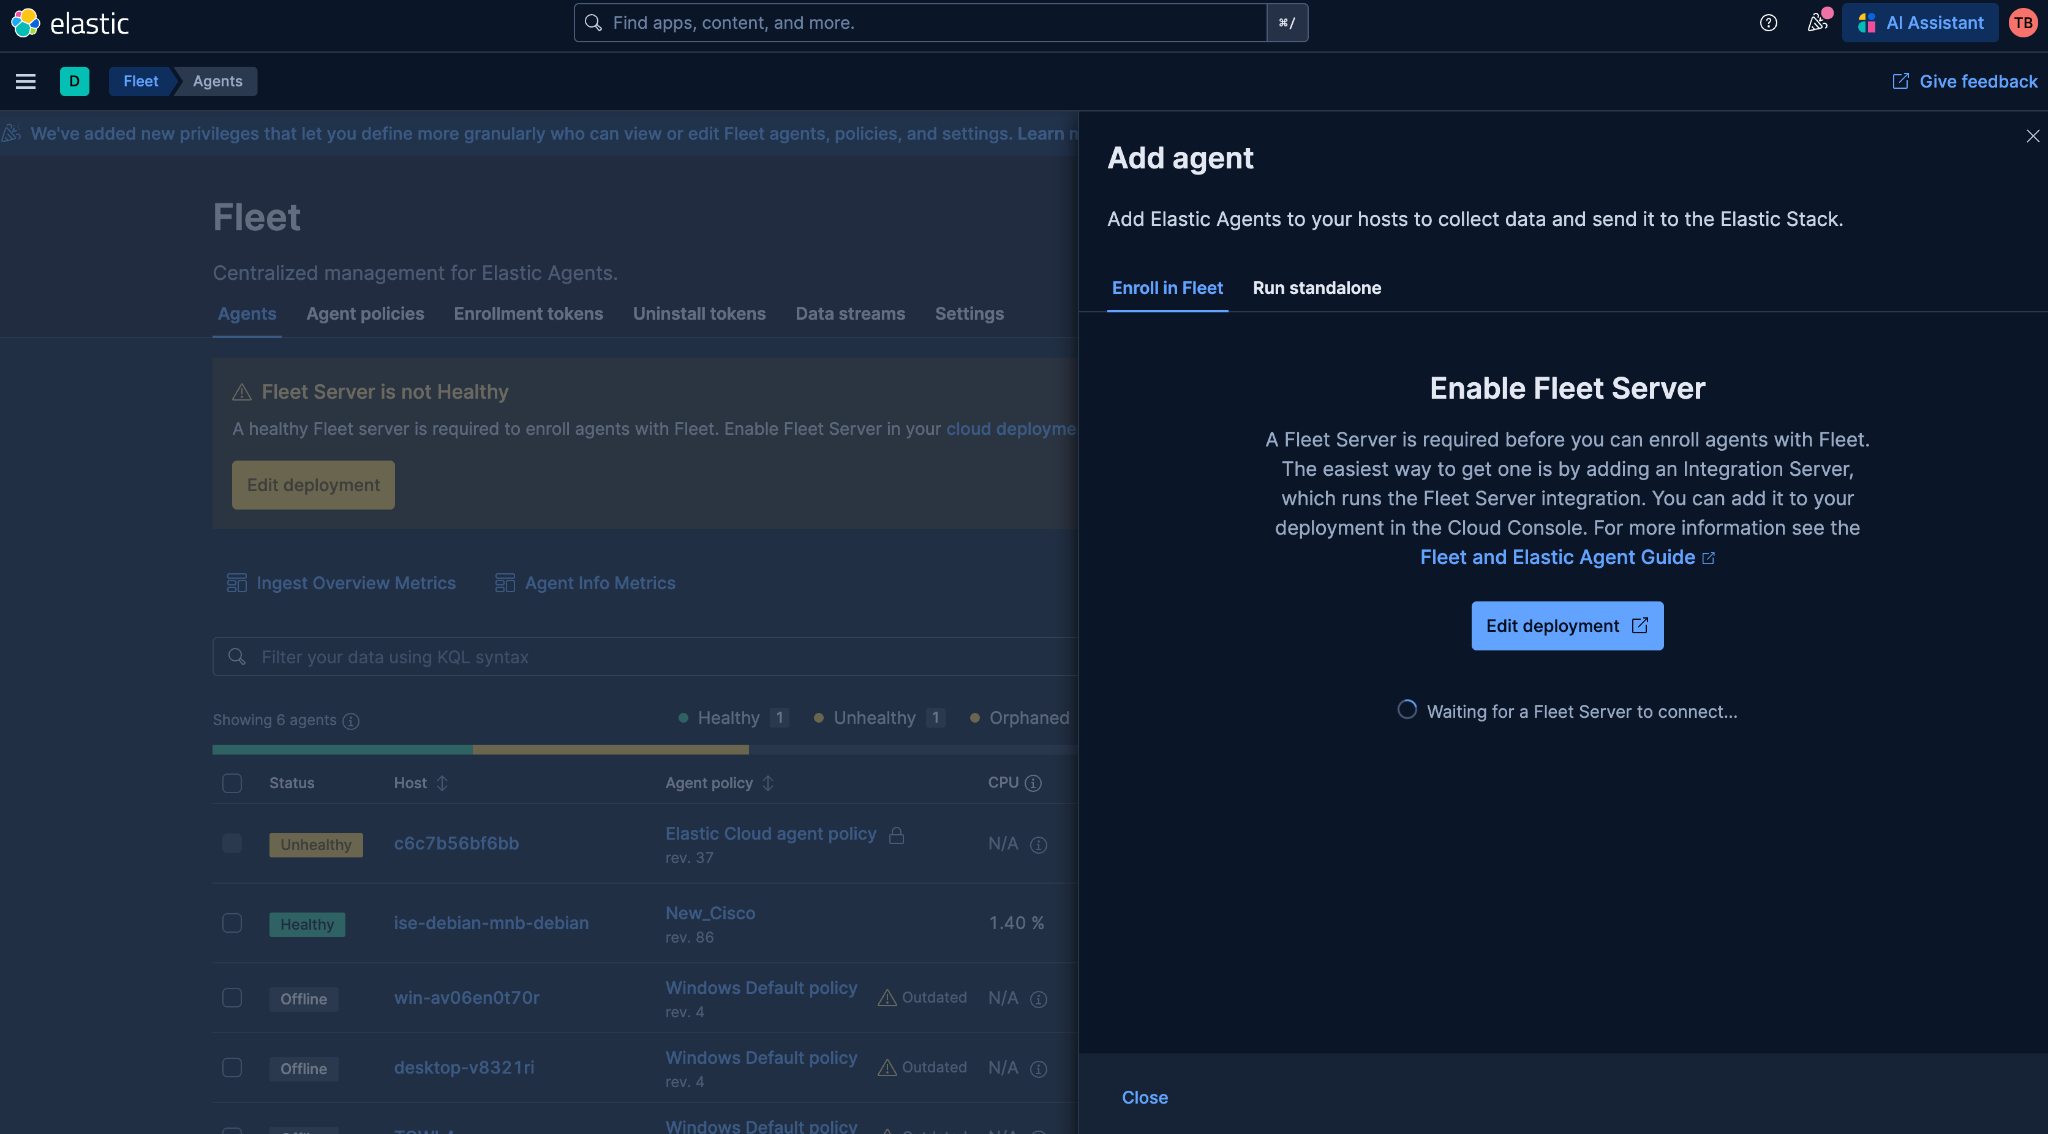Click the Elastic logo
The width and height of the screenshot is (2048, 1134).
(70, 23)
